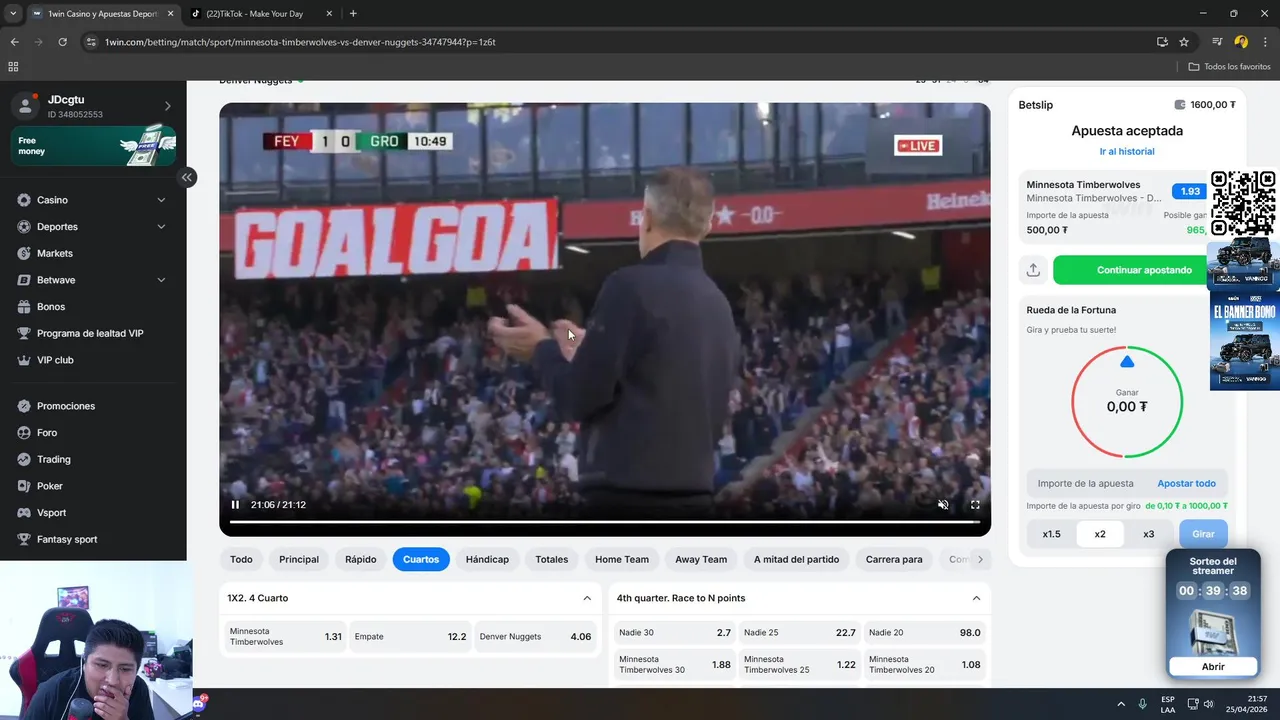Viewport: 1280px width, 720px height.
Task: Open Ir al historial link
Action: point(1127,152)
